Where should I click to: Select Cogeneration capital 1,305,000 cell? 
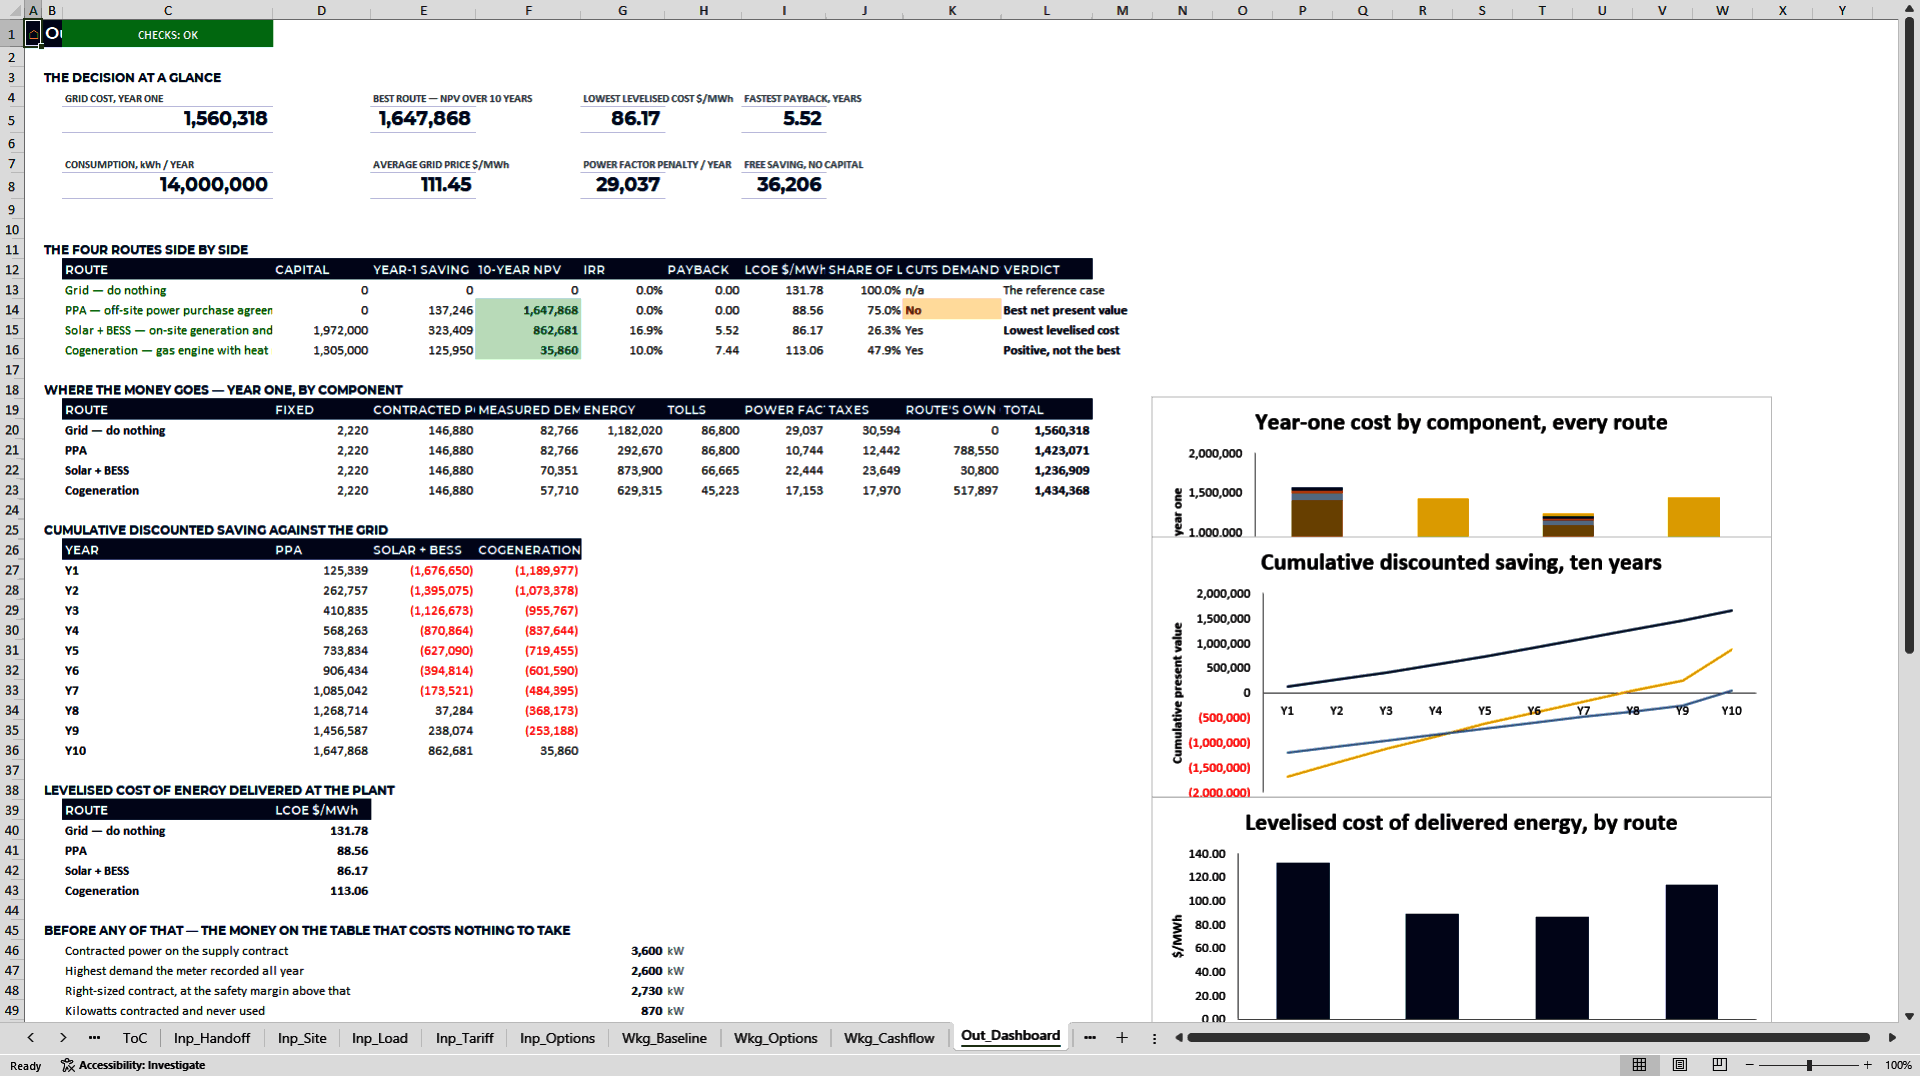(x=321, y=350)
